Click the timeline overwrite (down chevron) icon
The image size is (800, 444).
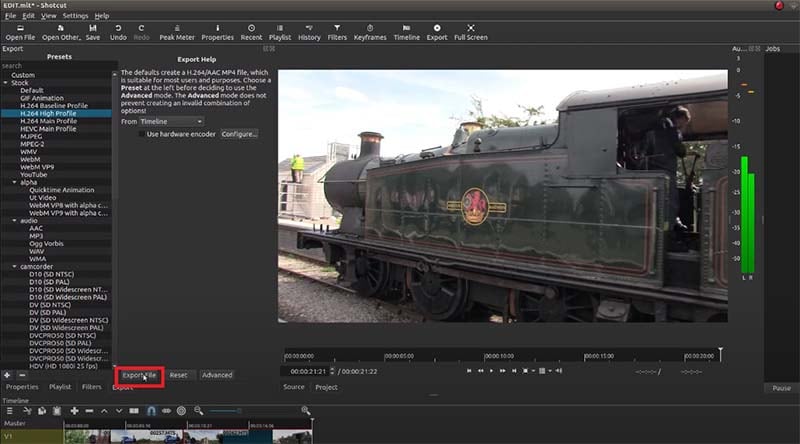tap(119, 411)
